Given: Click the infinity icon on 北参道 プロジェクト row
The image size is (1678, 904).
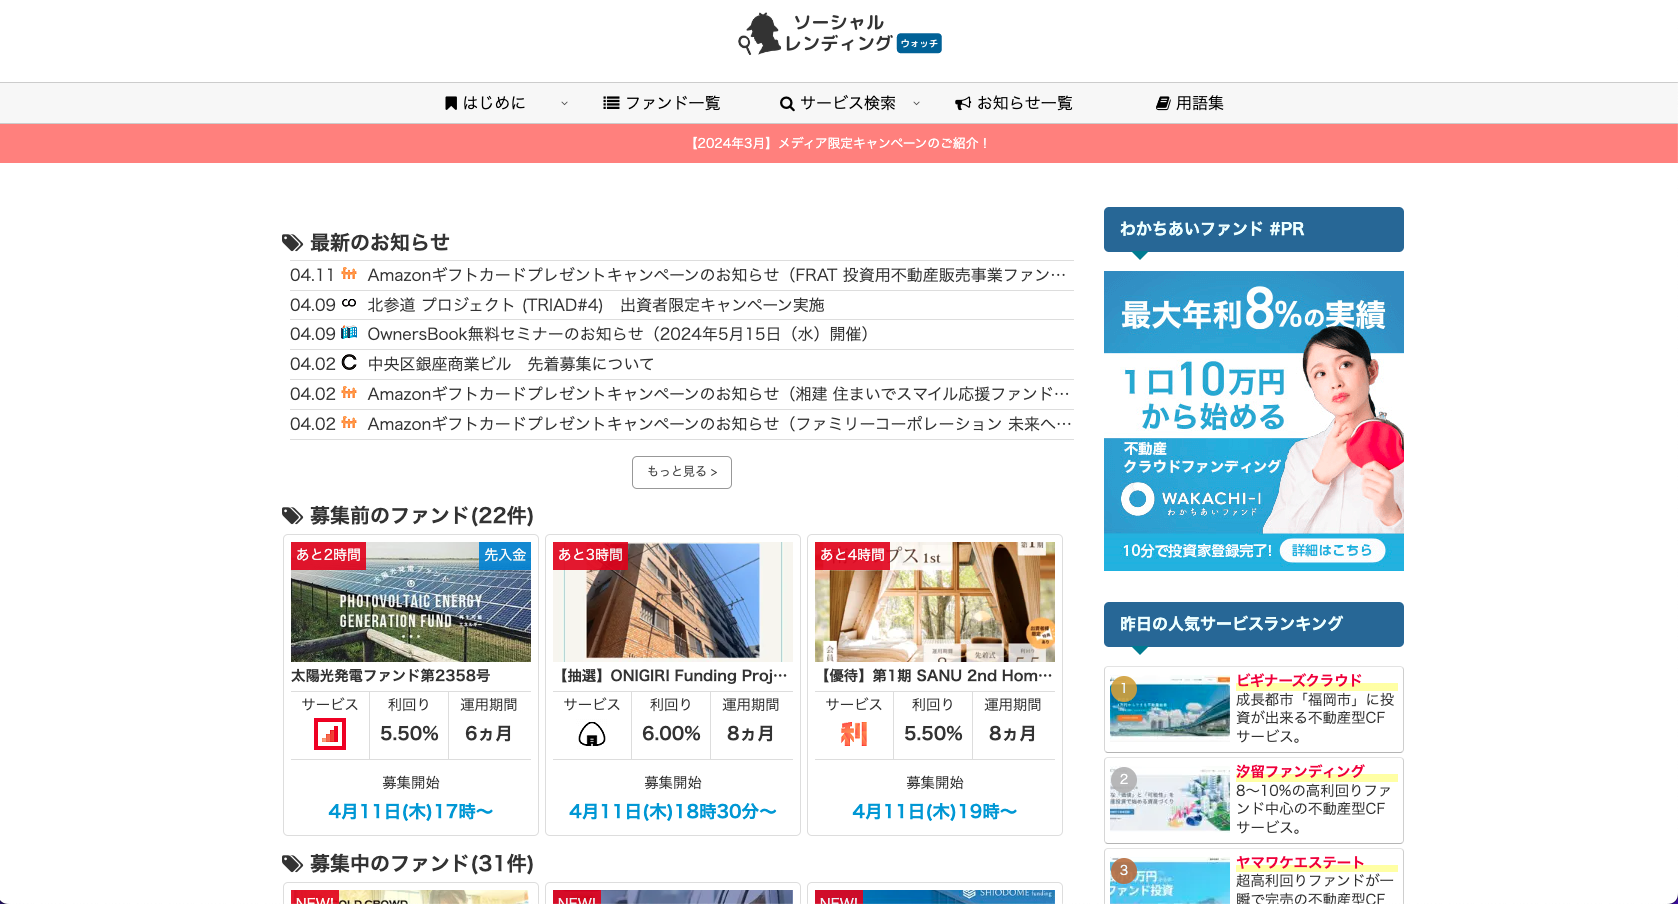Looking at the screenshot, I should click(x=349, y=303).
